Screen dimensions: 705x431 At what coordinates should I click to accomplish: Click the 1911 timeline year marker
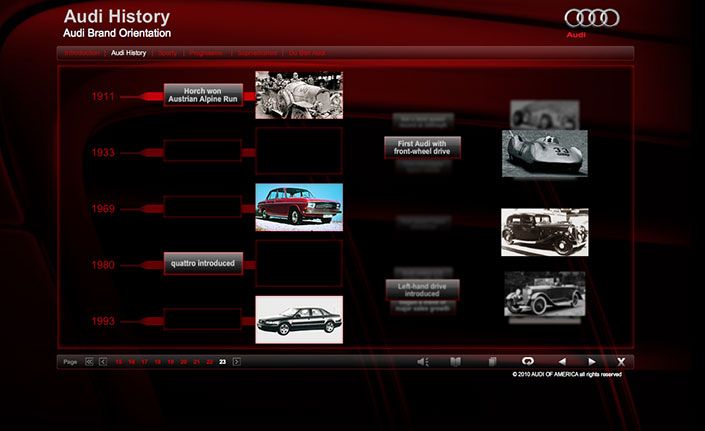click(x=103, y=96)
